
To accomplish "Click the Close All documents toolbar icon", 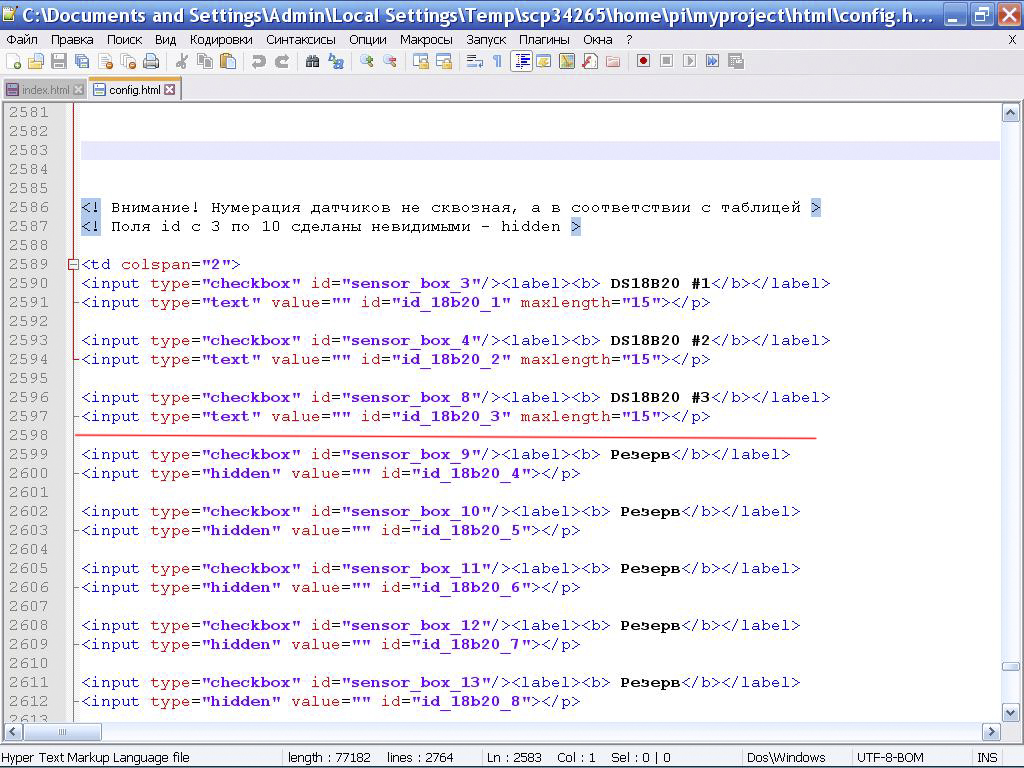I will (128, 61).
